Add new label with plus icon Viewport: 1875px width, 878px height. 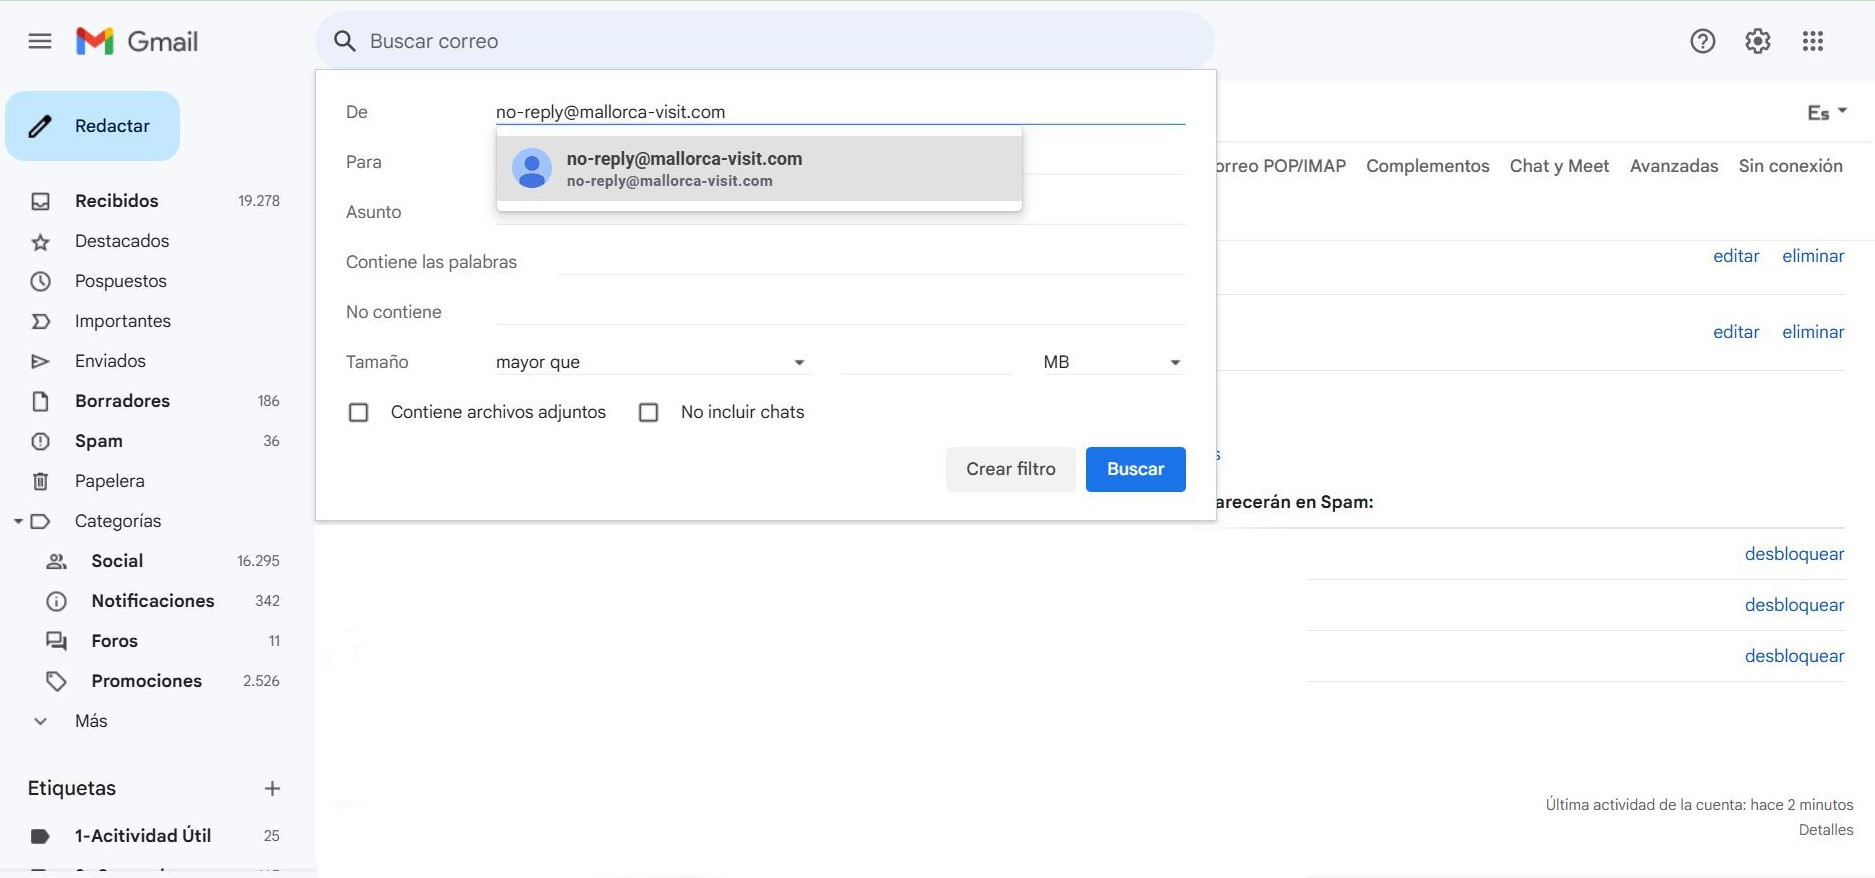point(272,789)
